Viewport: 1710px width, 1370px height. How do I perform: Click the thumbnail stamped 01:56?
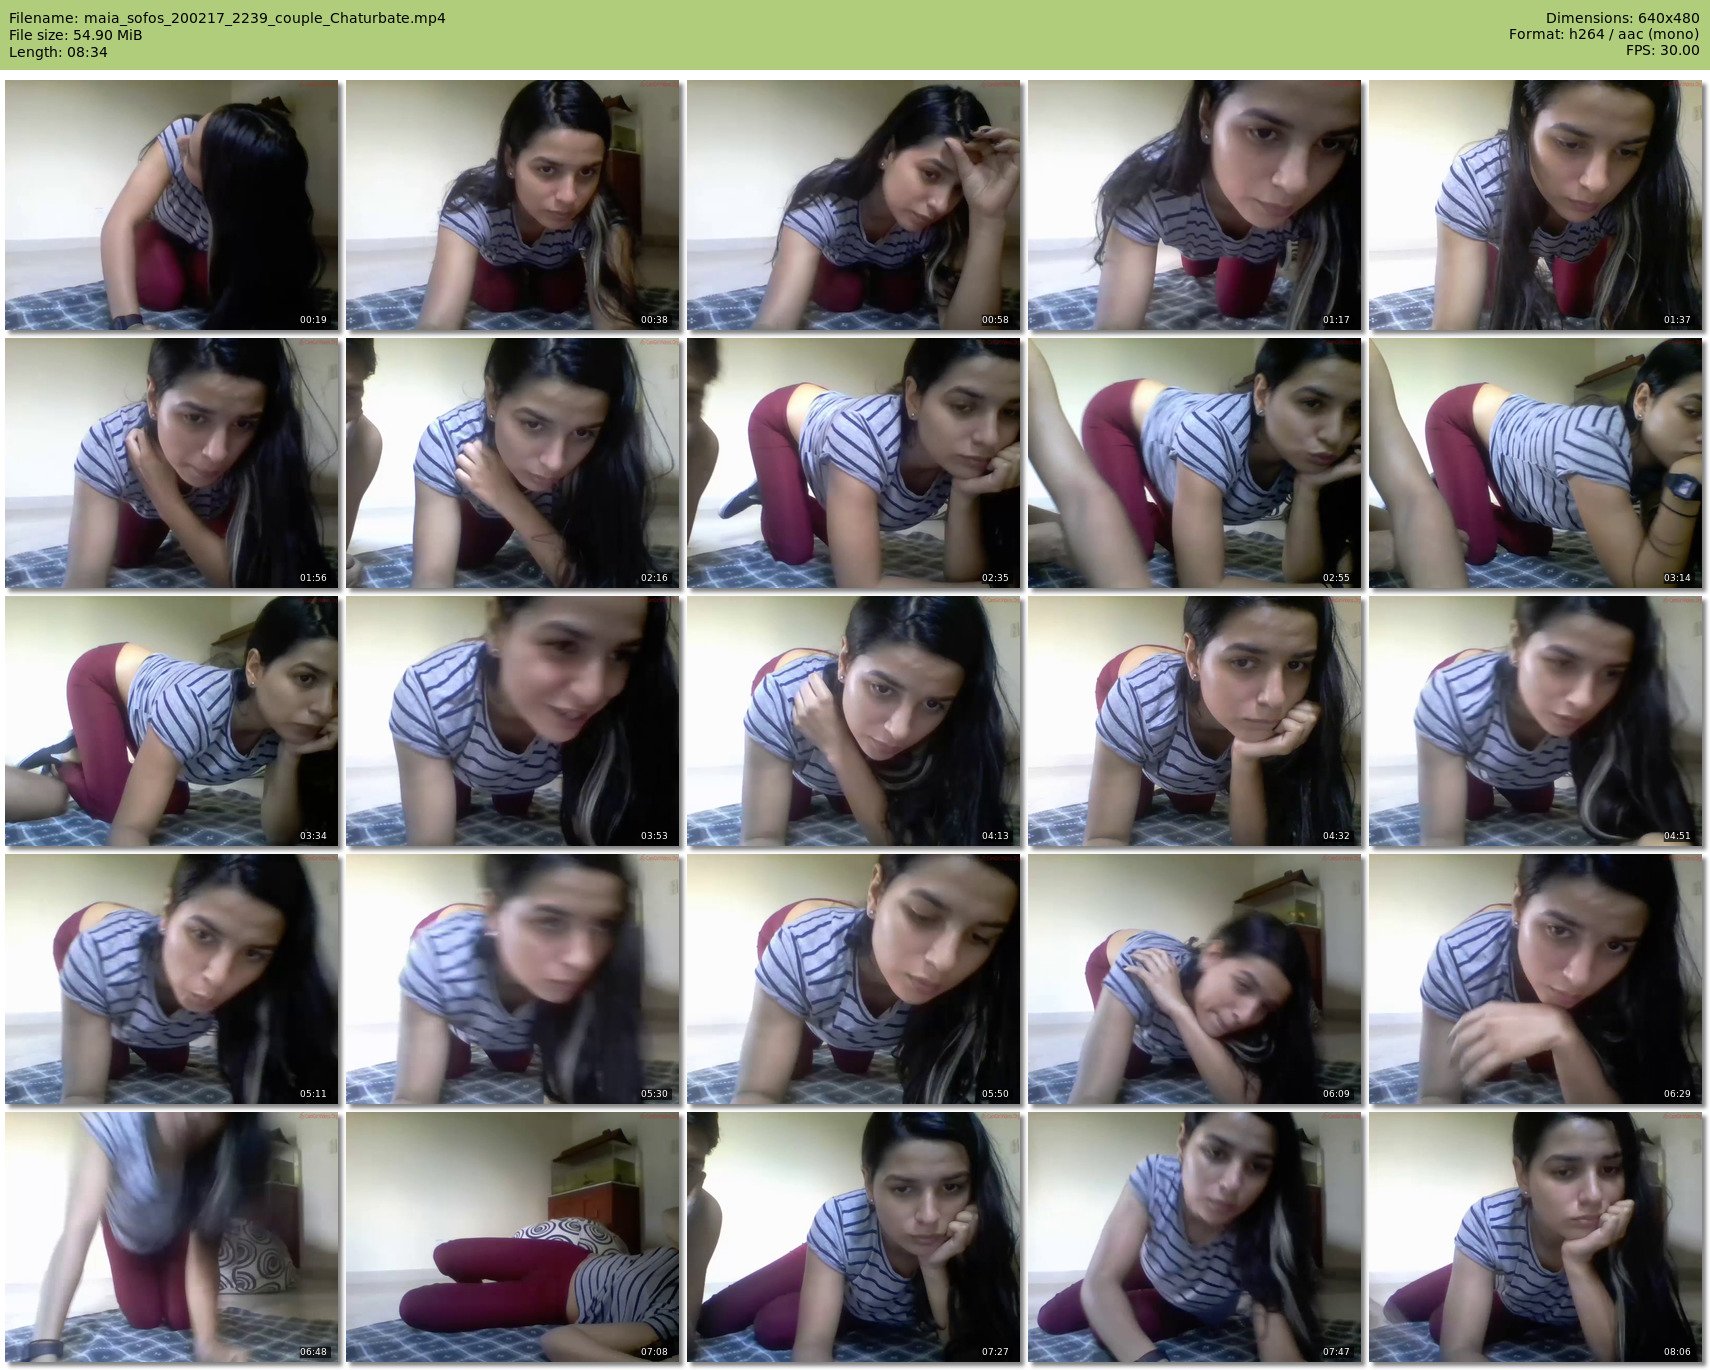172,463
